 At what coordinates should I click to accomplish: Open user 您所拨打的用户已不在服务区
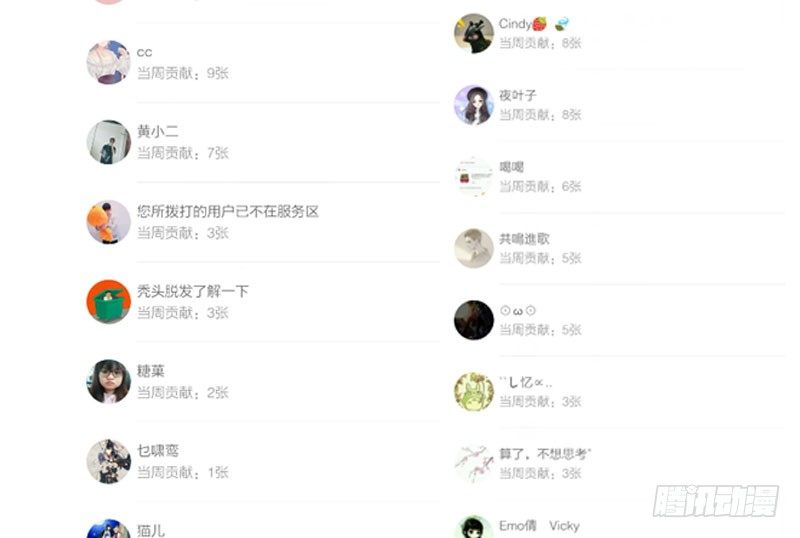click(228, 211)
